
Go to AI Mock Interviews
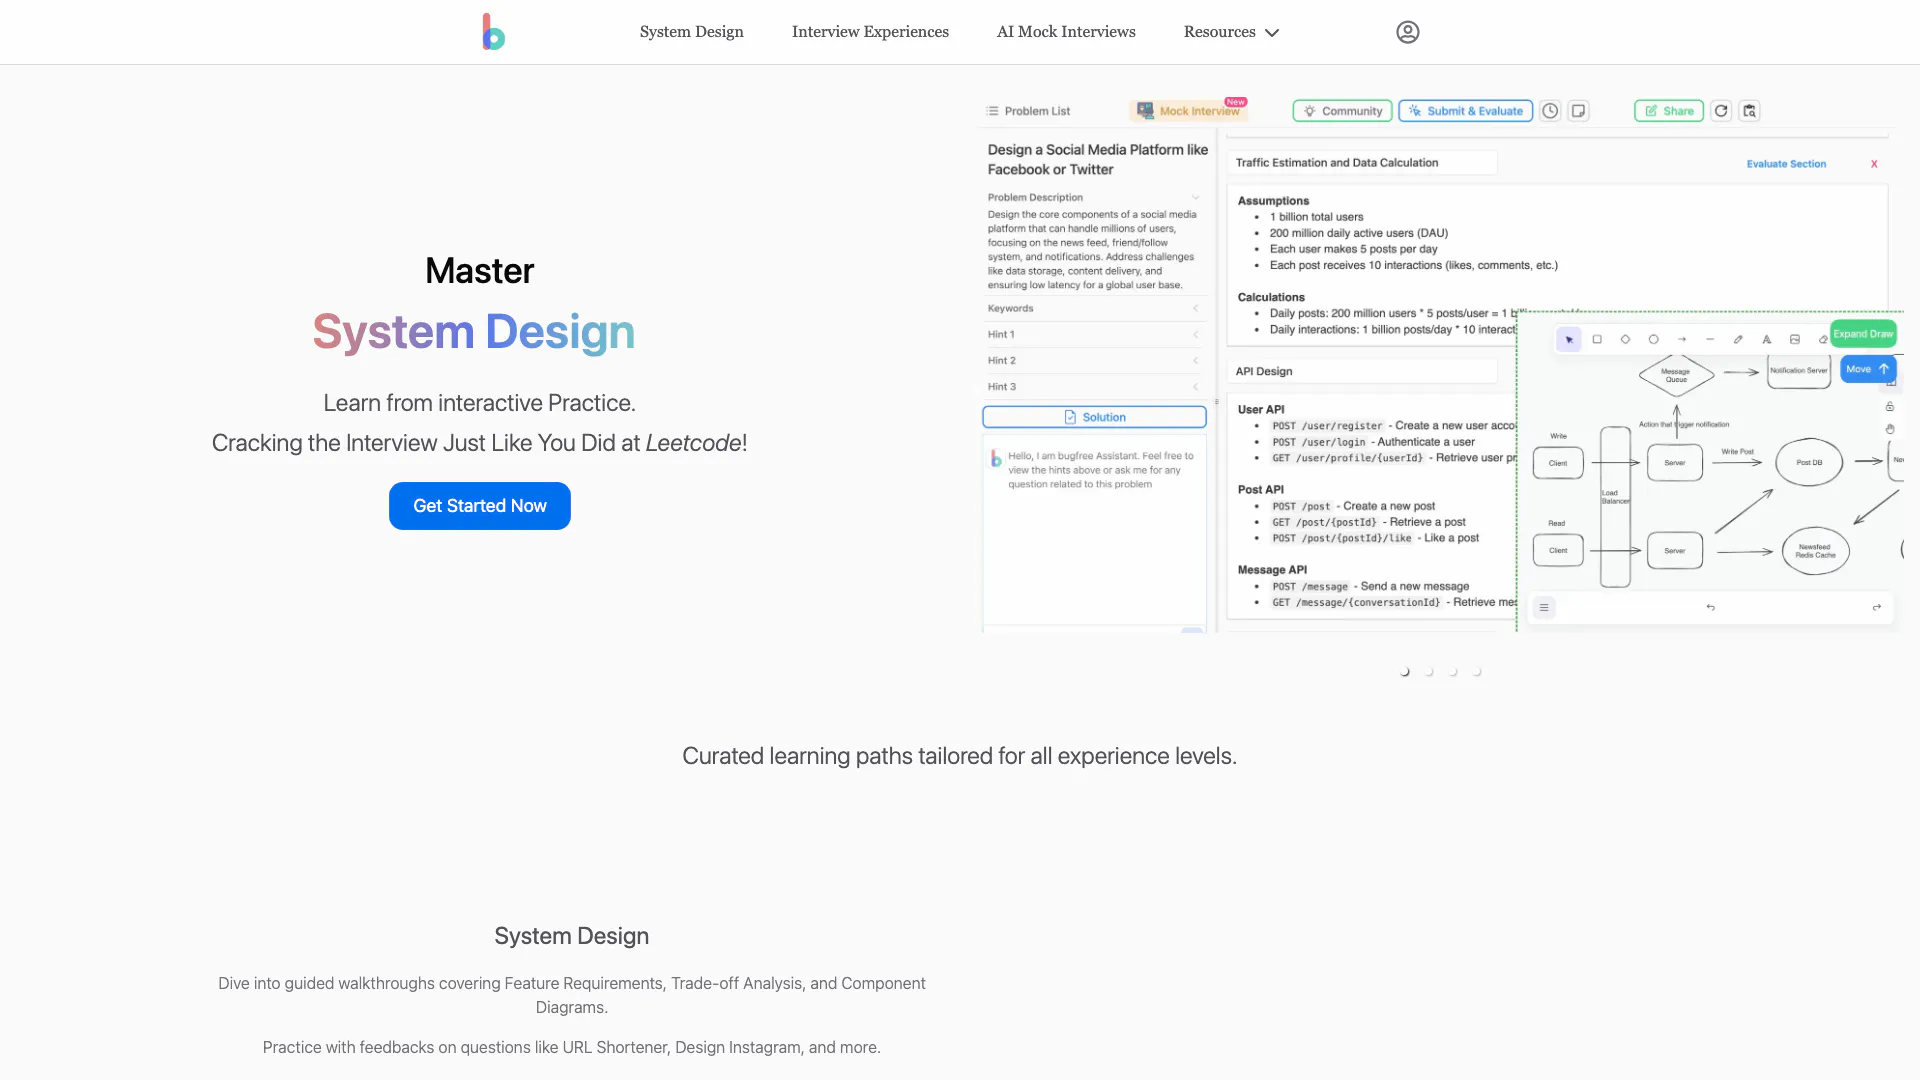pyautogui.click(x=1066, y=32)
